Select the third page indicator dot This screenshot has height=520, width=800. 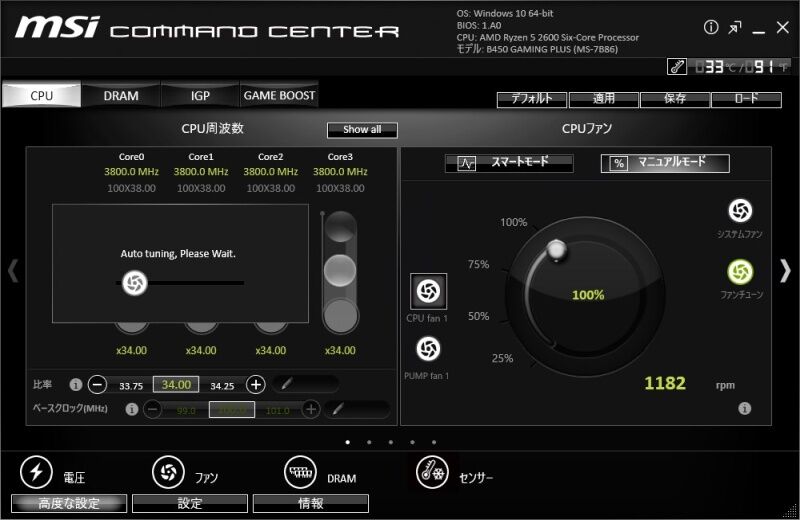391,442
